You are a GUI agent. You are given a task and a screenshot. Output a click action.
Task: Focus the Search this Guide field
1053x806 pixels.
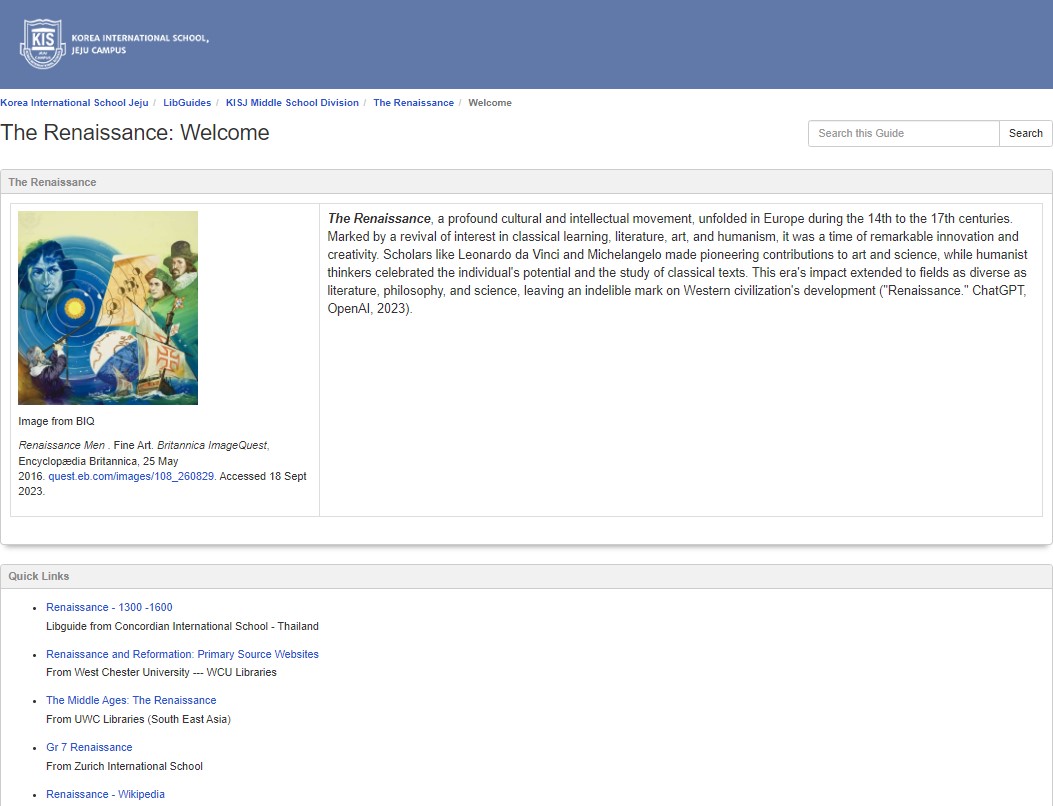point(903,134)
